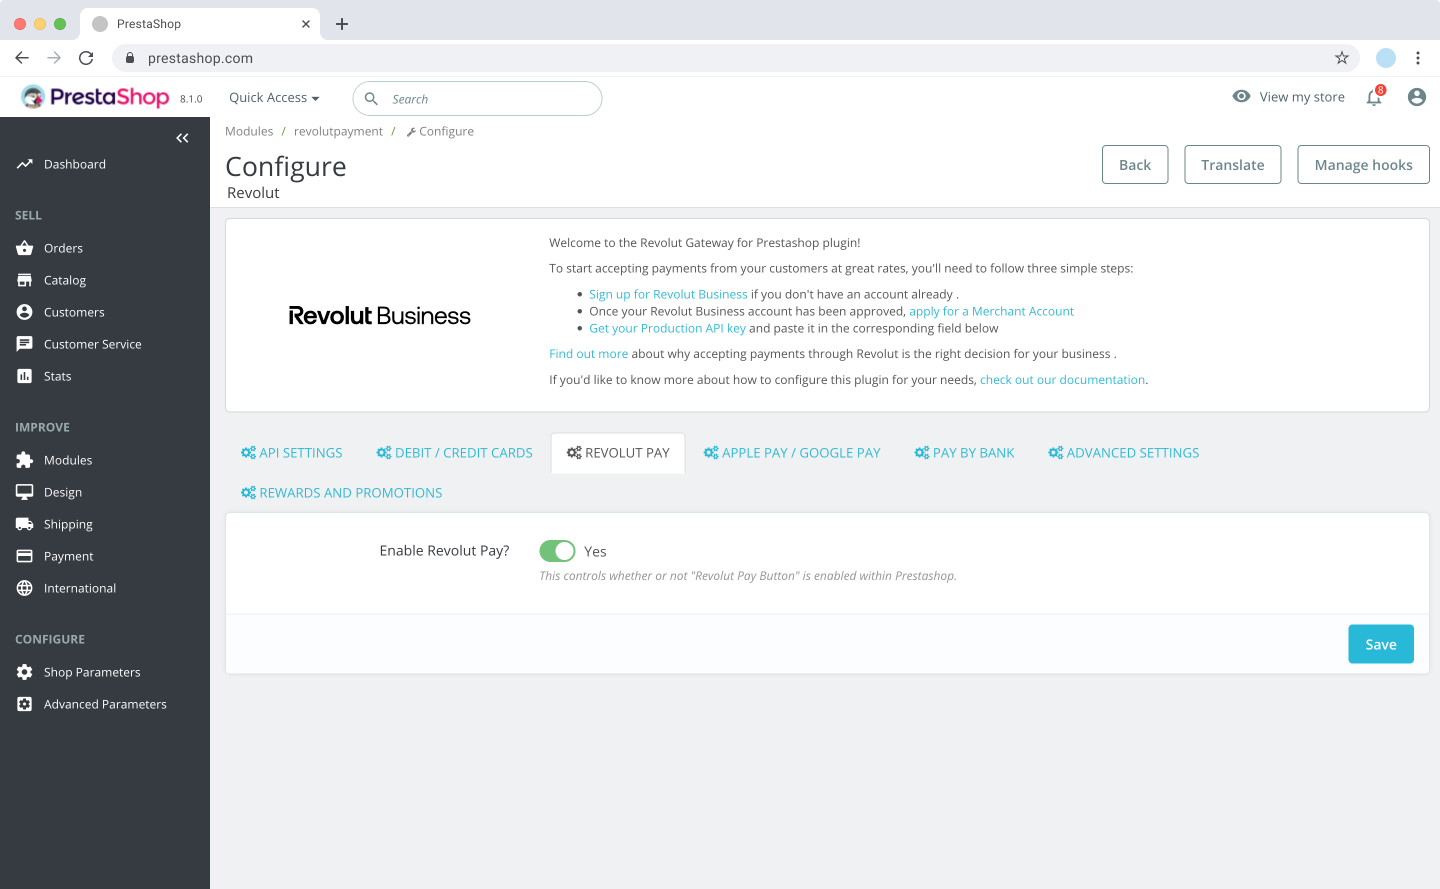The image size is (1440, 889).
Task: Open Sign up for Revolut Business link
Action: (668, 294)
